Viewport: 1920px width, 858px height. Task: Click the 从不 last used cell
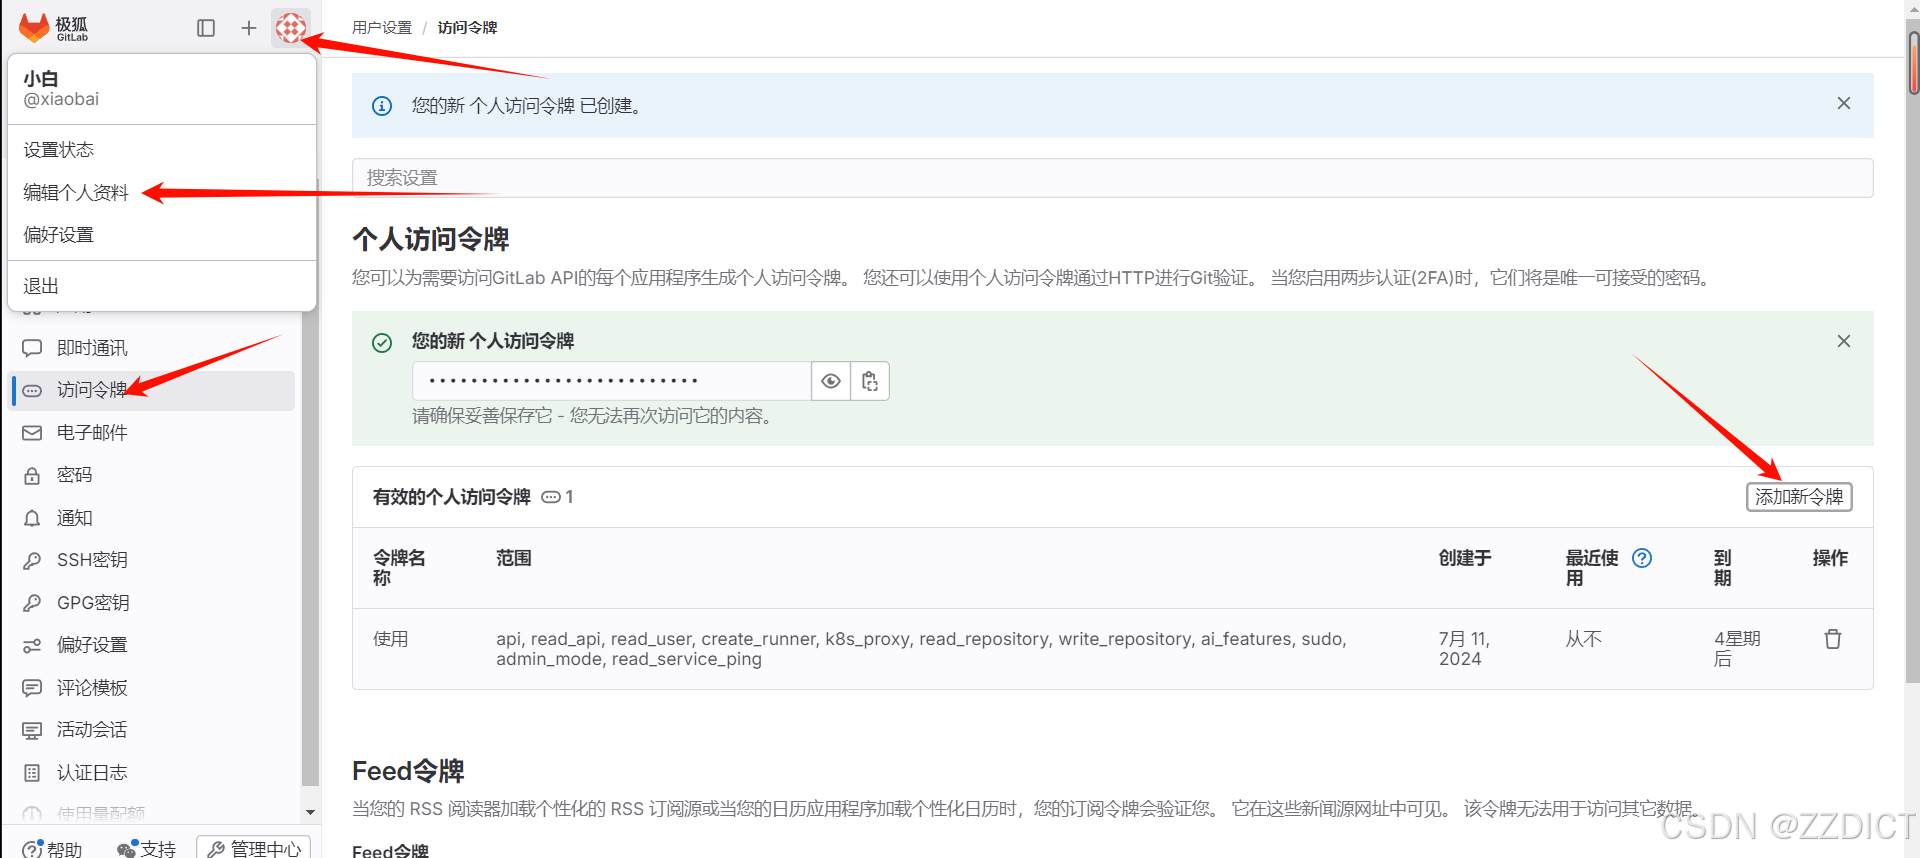1584,639
